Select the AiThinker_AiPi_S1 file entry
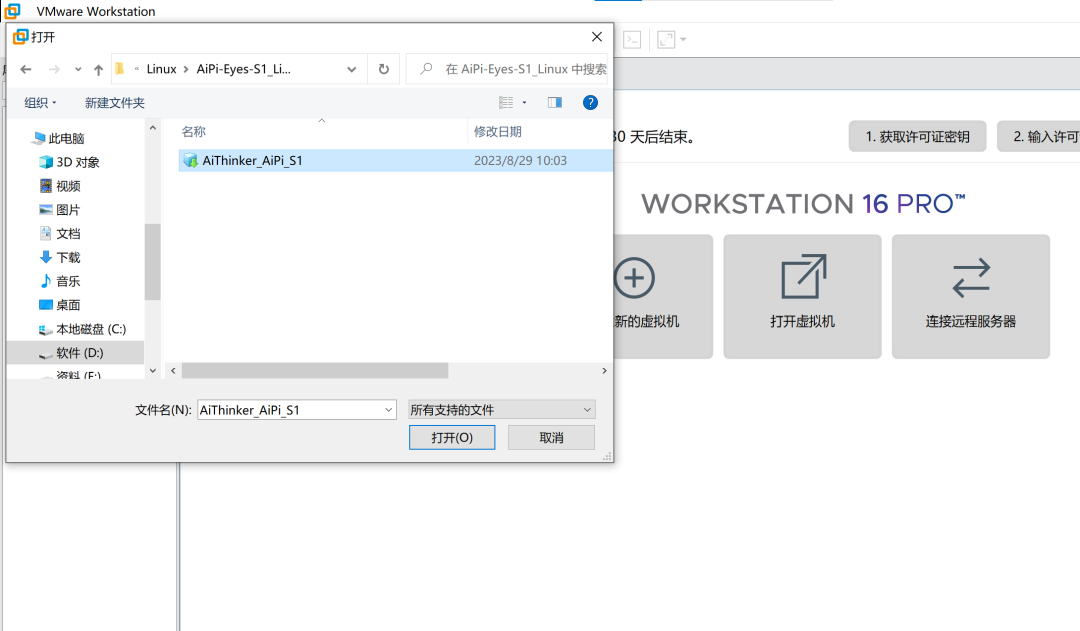 [x=252, y=160]
